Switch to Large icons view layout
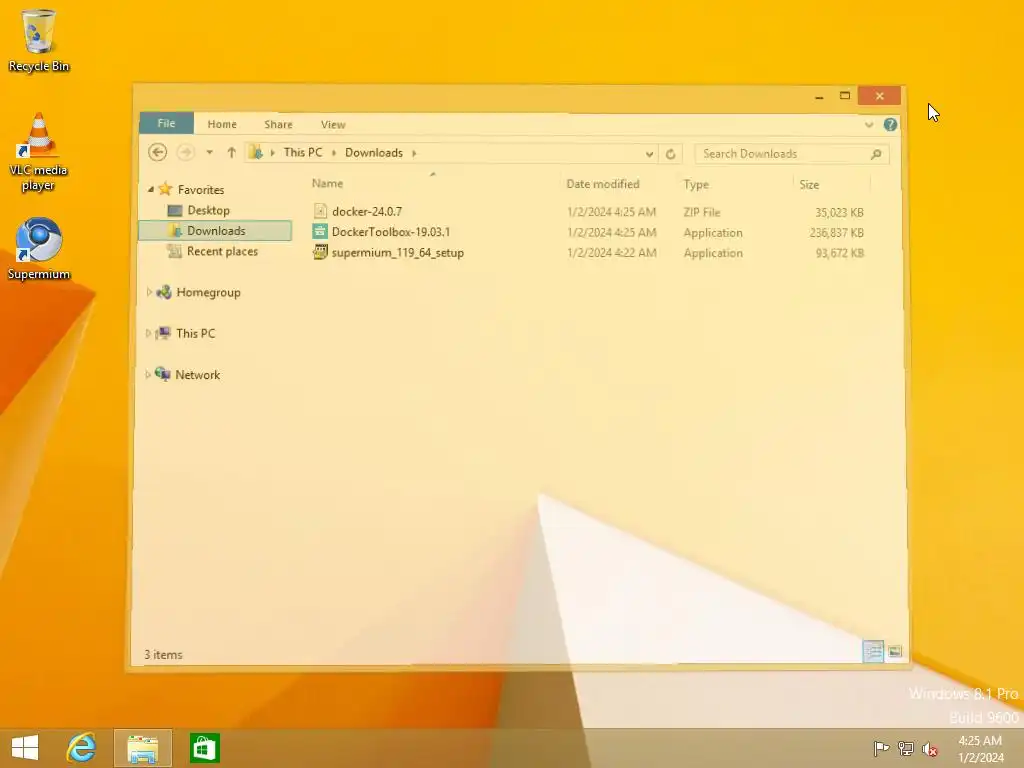This screenshot has width=1024, height=768. coord(895,651)
